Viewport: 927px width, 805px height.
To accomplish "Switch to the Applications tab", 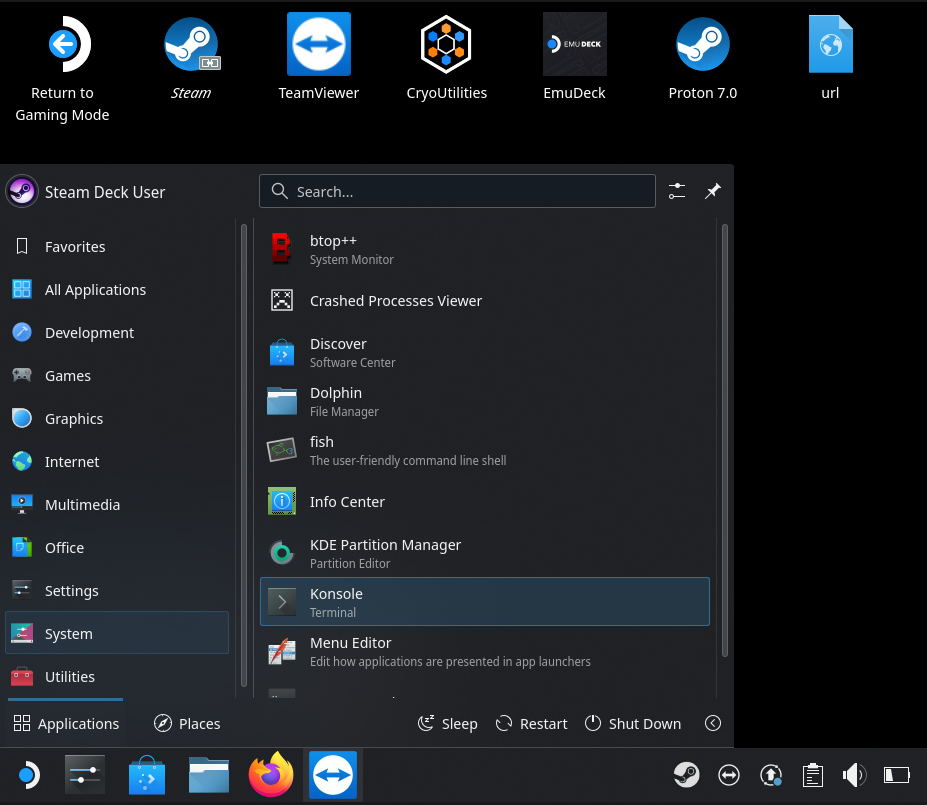I will click(x=66, y=723).
